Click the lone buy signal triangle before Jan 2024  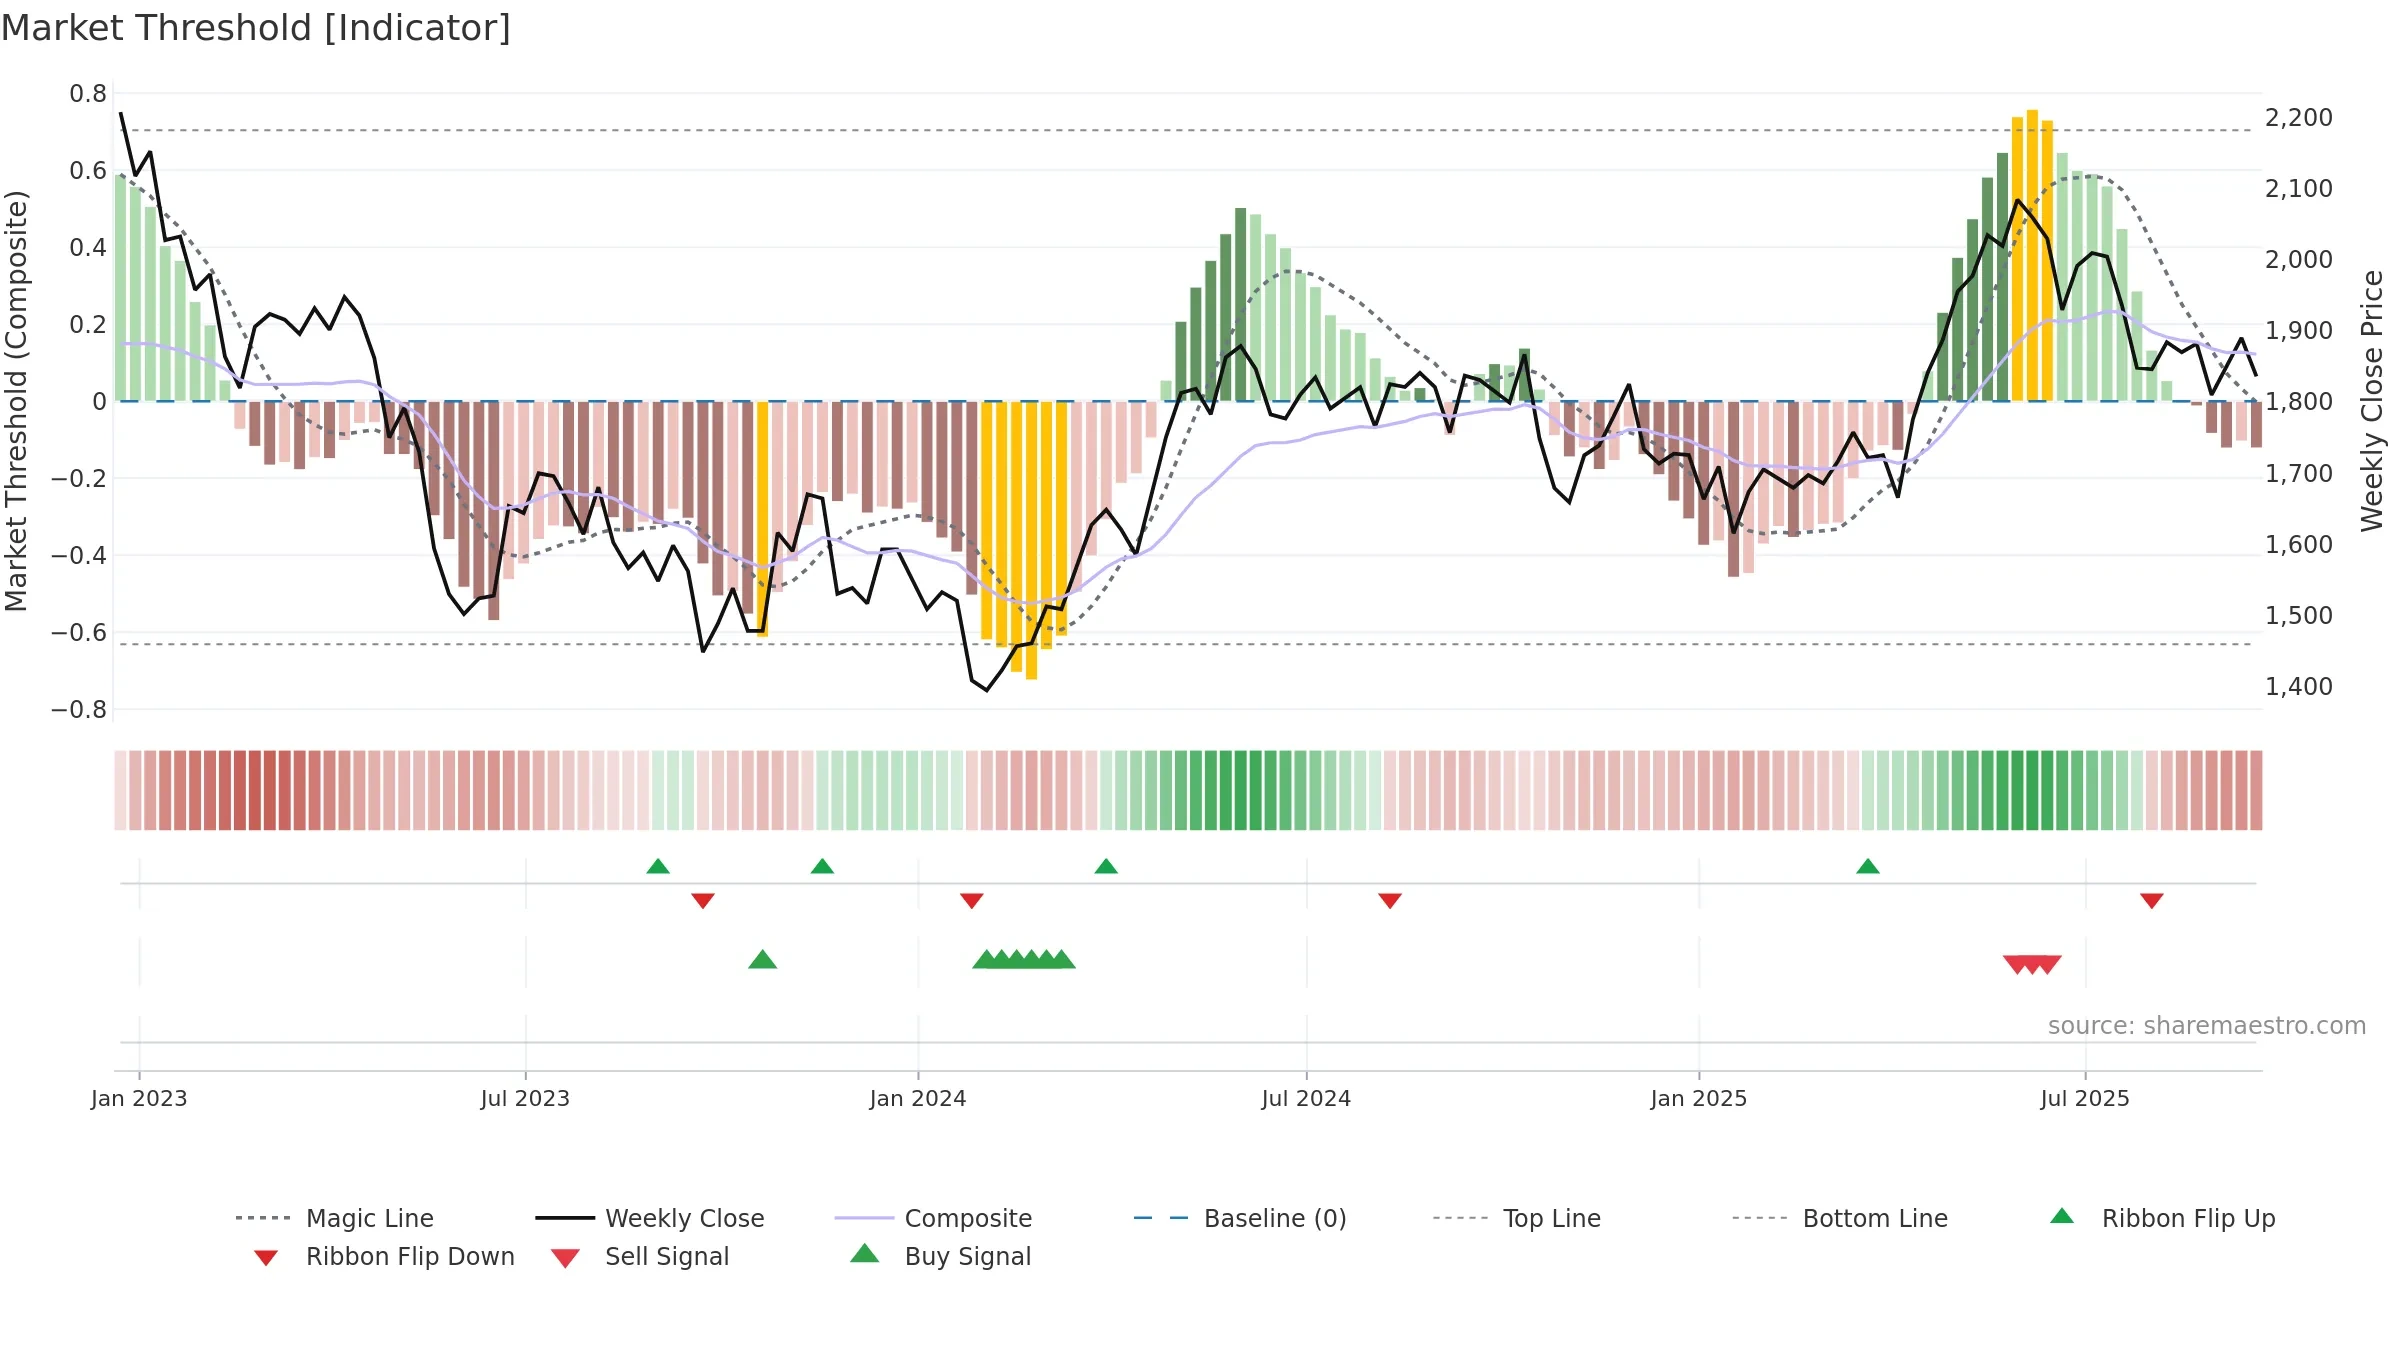[763, 960]
